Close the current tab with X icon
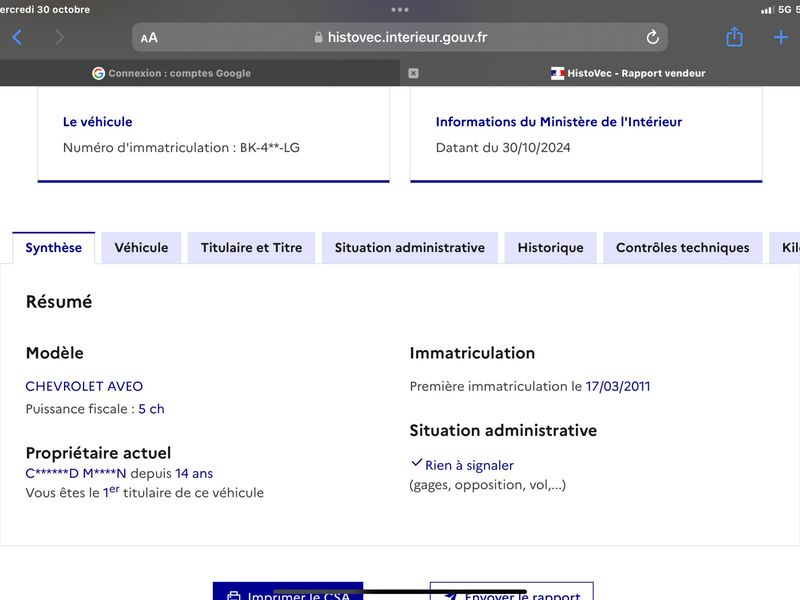The image size is (800, 600). (413, 73)
